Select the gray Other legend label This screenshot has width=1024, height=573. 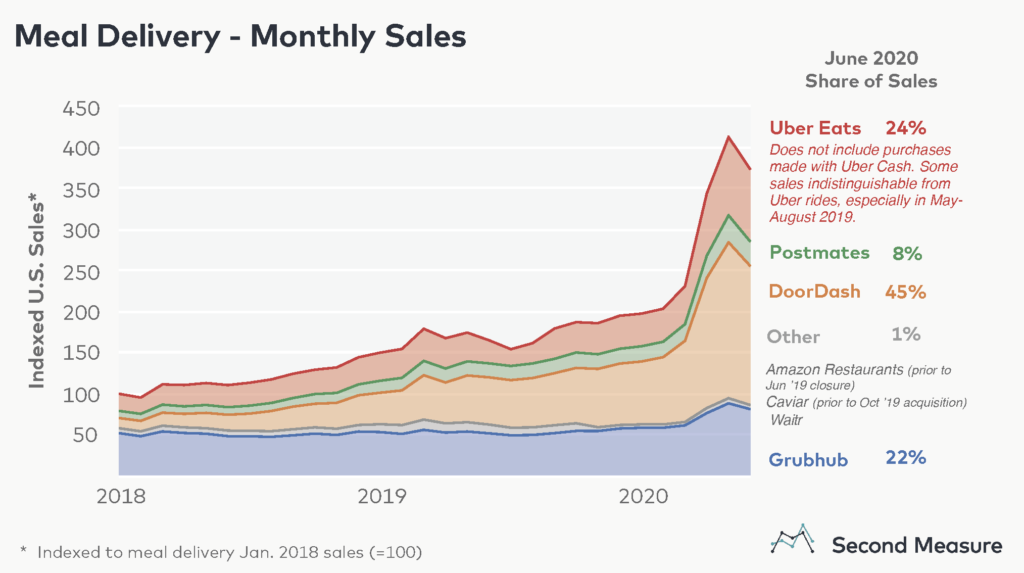tap(795, 337)
